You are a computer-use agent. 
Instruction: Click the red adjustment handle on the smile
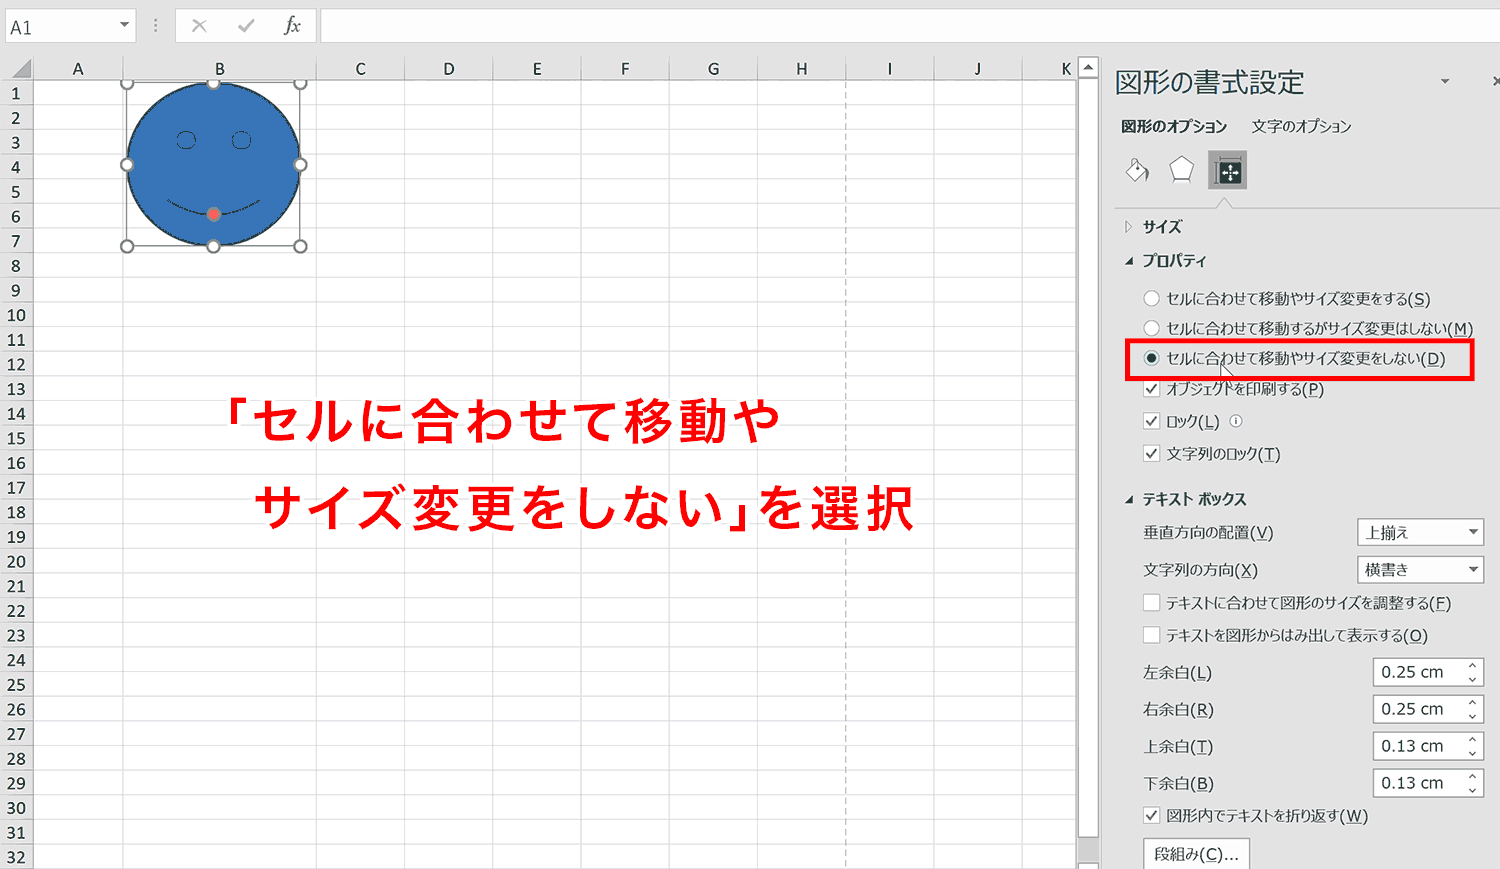point(214,215)
